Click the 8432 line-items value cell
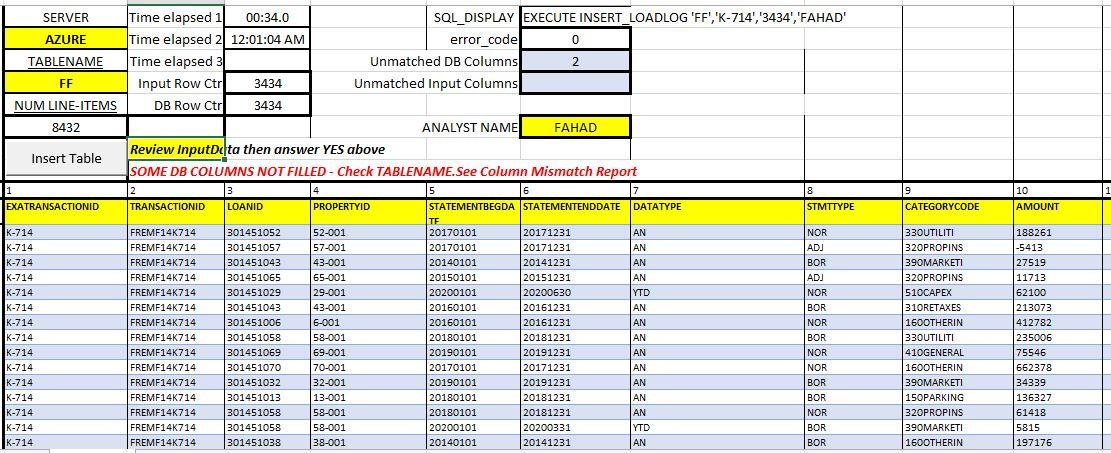 65,127
